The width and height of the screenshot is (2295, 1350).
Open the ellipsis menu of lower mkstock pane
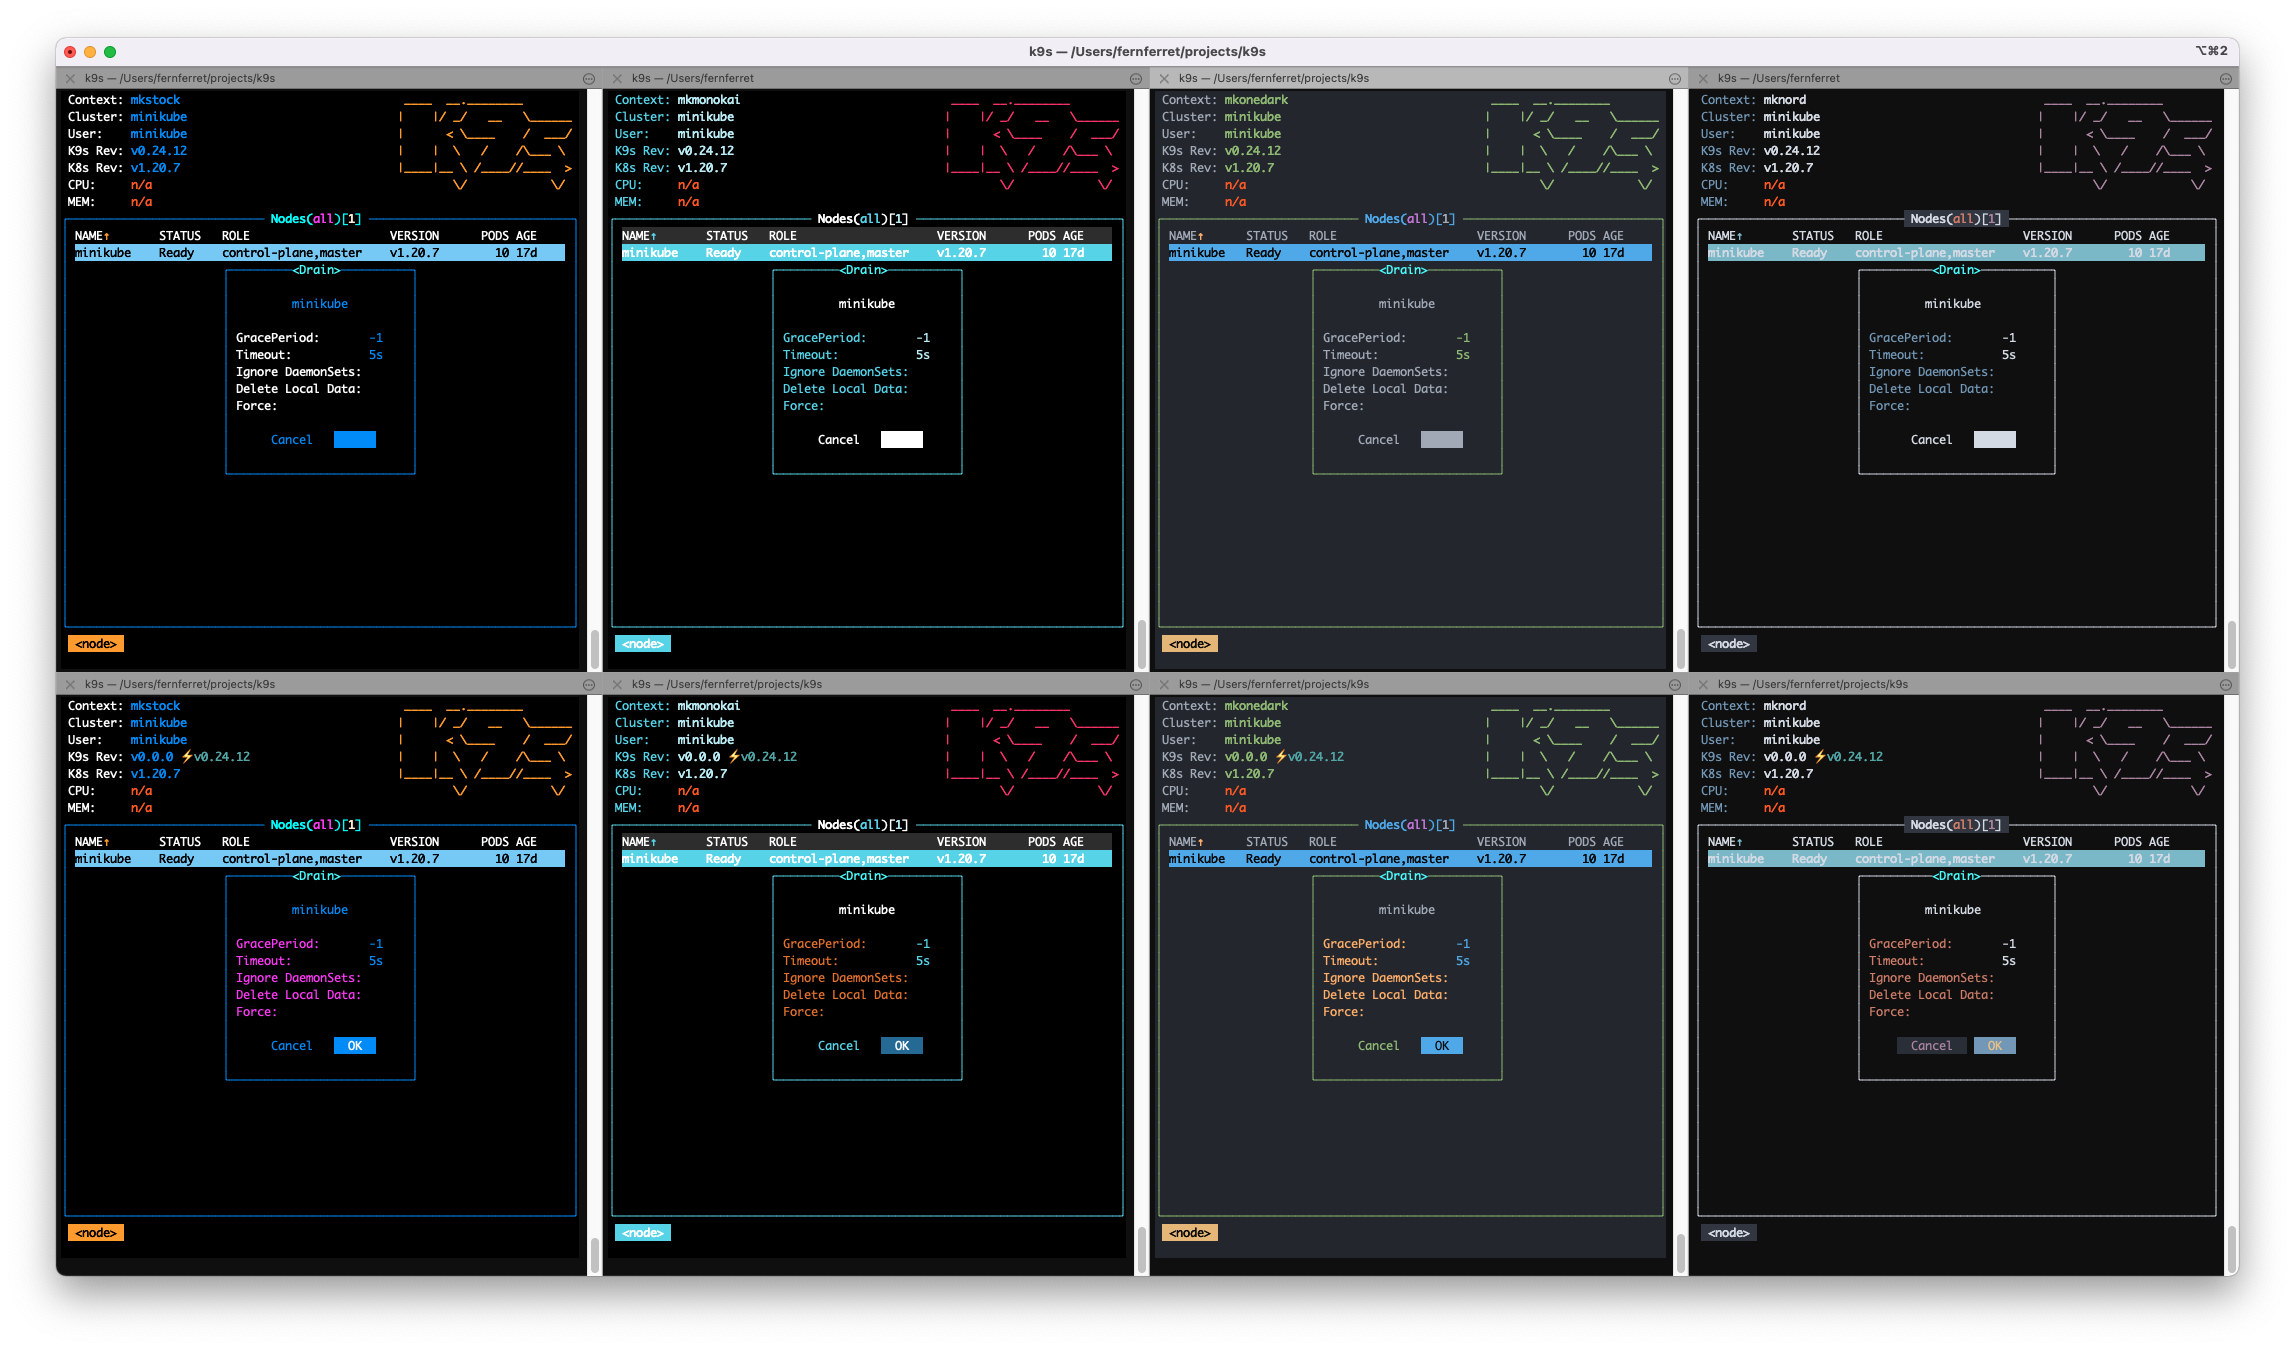point(589,685)
